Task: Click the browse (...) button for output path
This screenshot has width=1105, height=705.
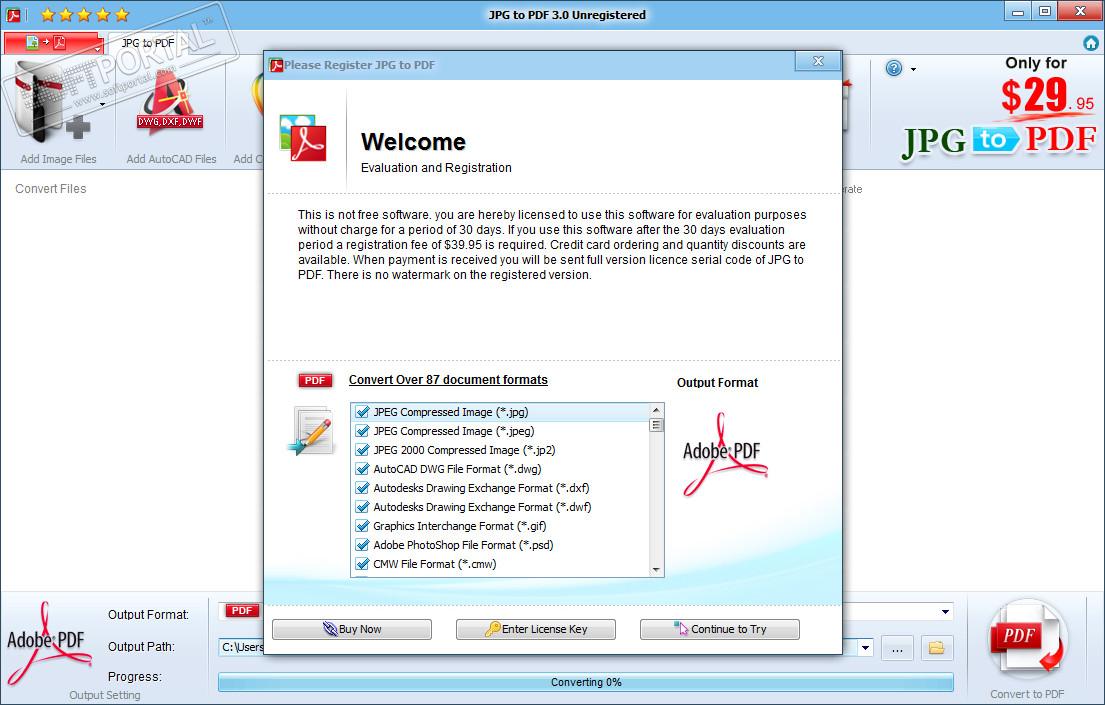Action: pyautogui.click(x=897, y=647)
